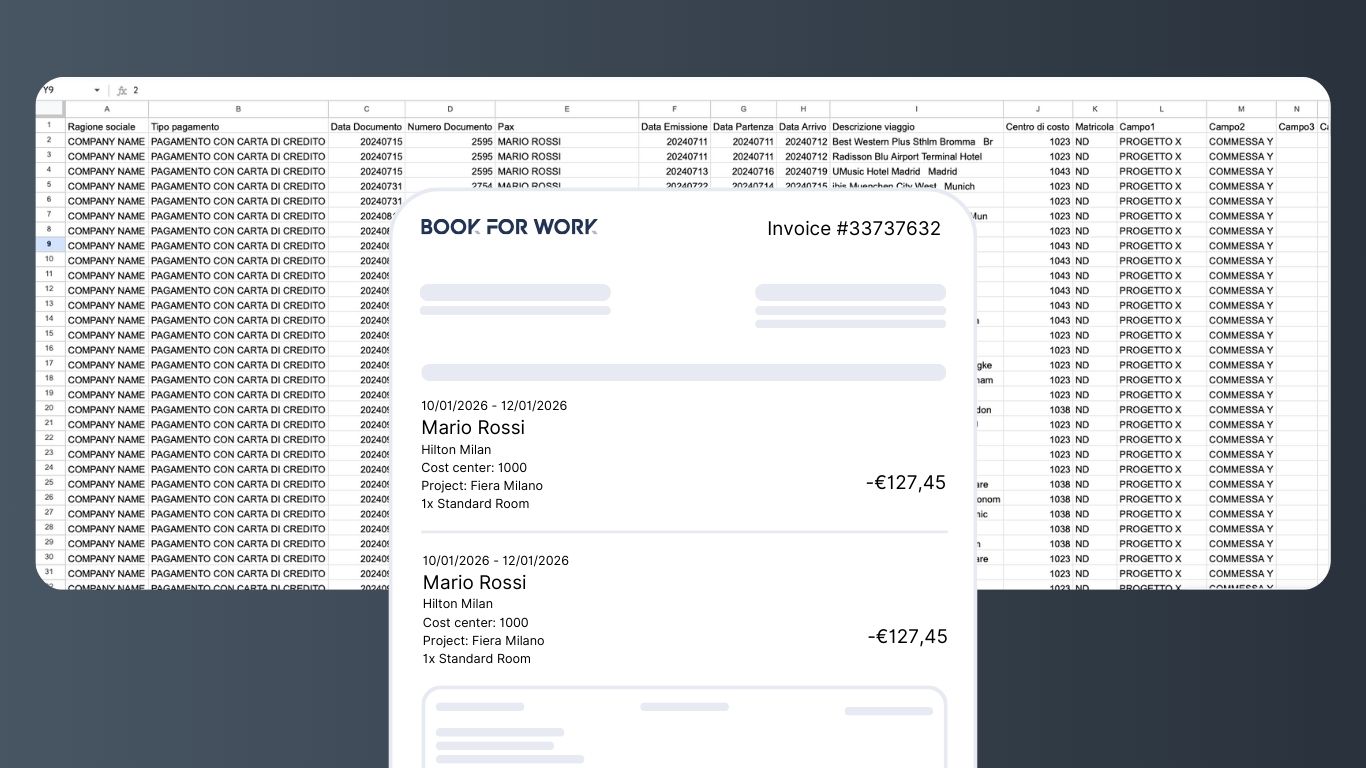Screen dimensions: 1366x768
Task: Click column header B above Tipo pagamento
Action: (238, 109)
